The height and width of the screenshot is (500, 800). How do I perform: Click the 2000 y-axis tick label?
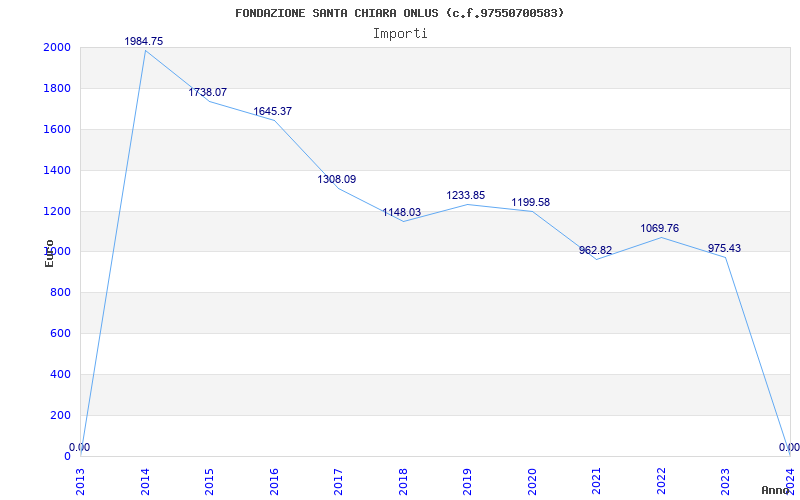[58, 47]
